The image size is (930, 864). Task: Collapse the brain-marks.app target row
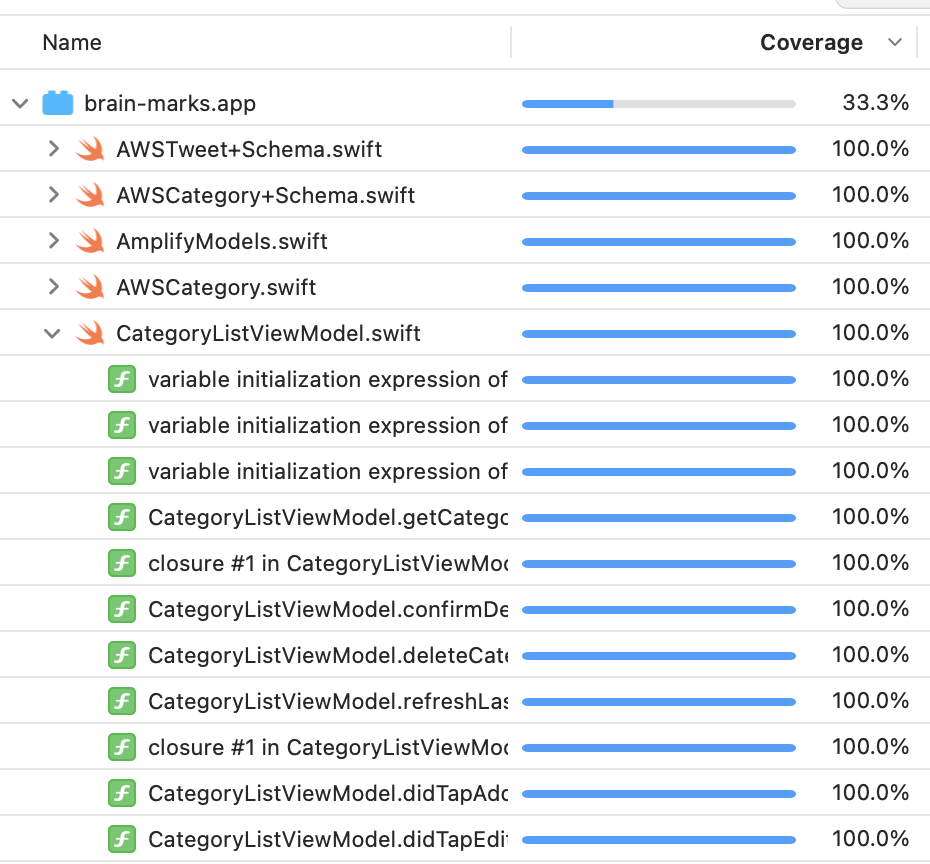click(20, 104)
